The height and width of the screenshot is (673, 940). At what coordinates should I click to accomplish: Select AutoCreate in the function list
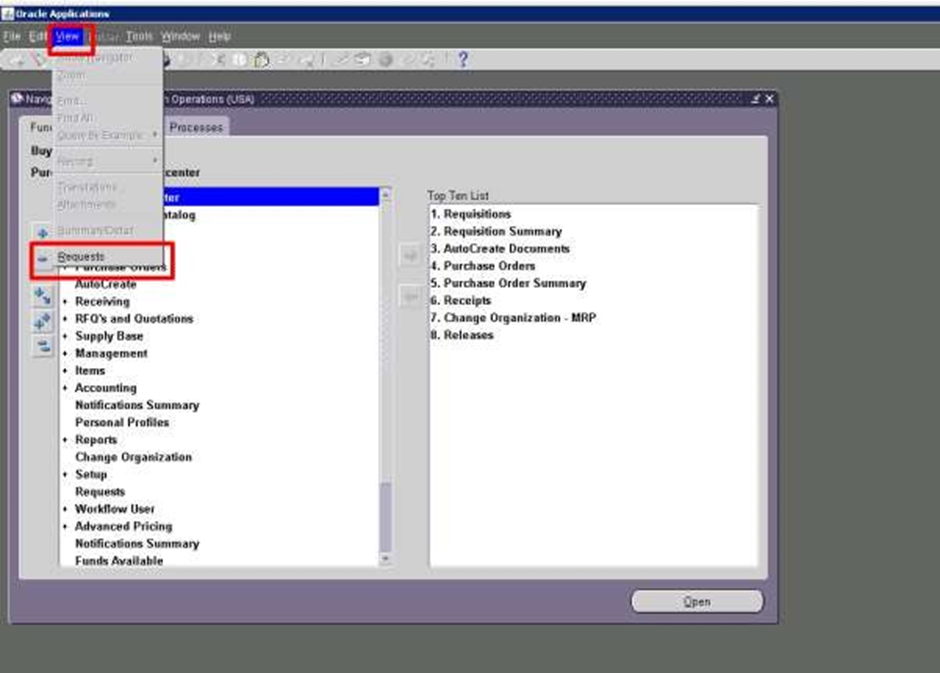click(x=106, y=284)
